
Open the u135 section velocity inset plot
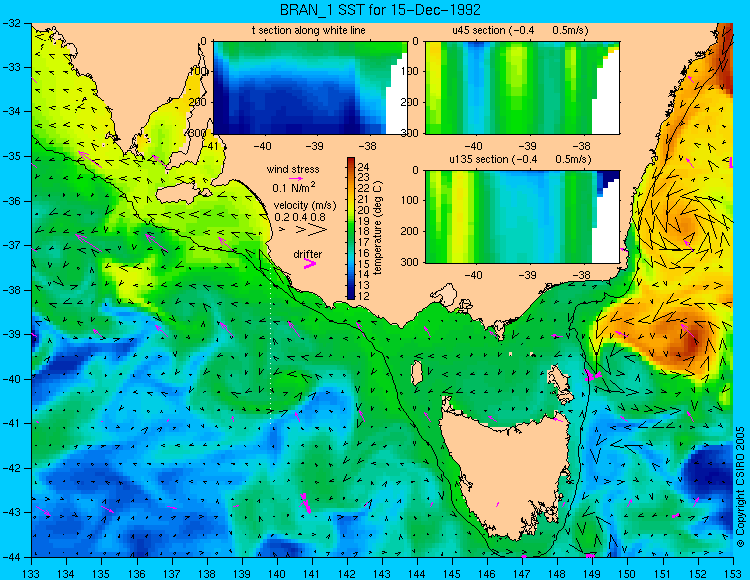coord(522,217)
